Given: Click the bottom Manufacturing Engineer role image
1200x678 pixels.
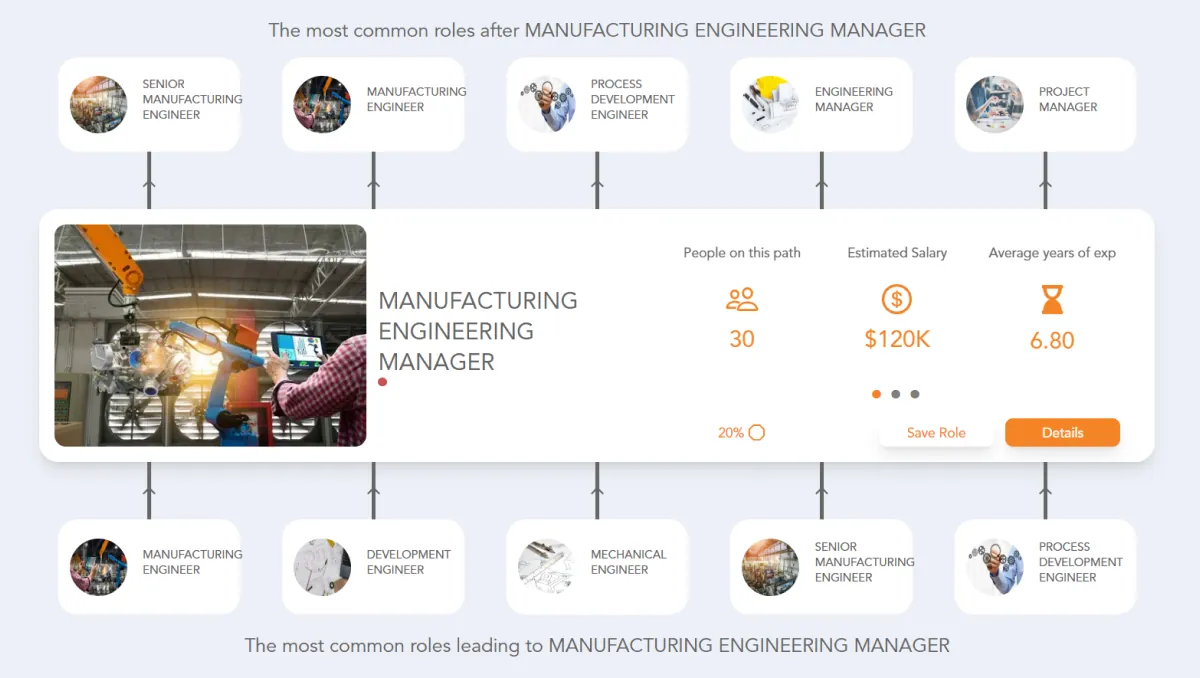Looking at the screenshot, I should pos(99,567).
